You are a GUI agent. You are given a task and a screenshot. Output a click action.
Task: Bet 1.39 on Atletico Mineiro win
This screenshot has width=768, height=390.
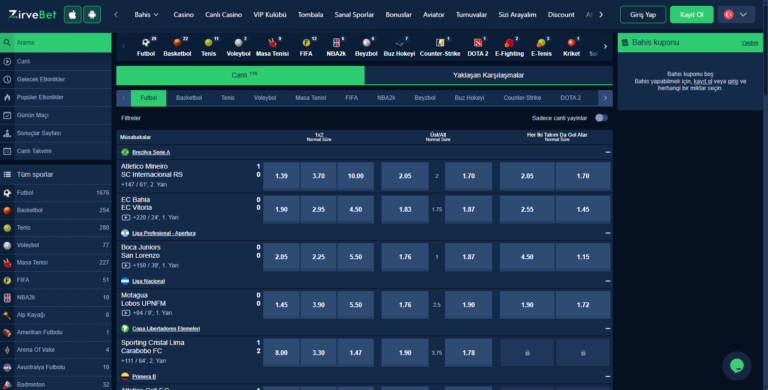[x=281, y=176]
